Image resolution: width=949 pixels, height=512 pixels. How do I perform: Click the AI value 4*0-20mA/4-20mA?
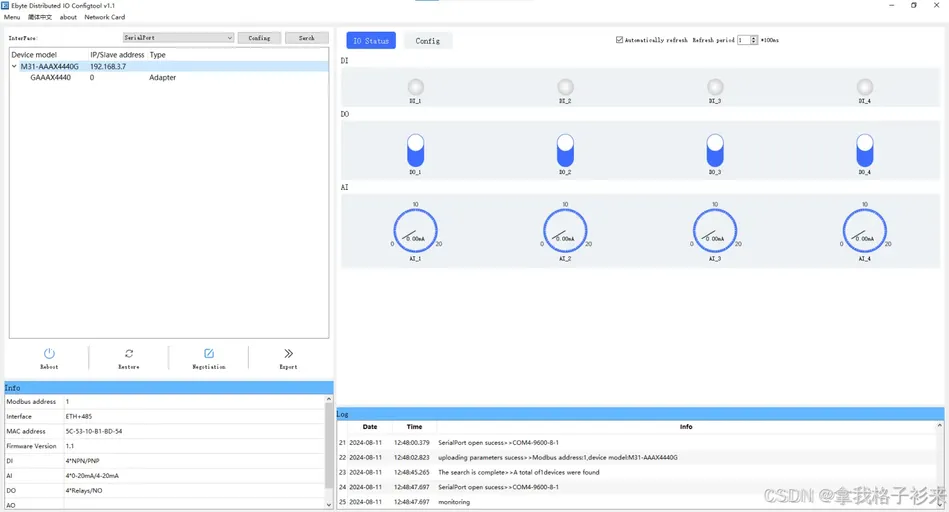tap(92, 476)
